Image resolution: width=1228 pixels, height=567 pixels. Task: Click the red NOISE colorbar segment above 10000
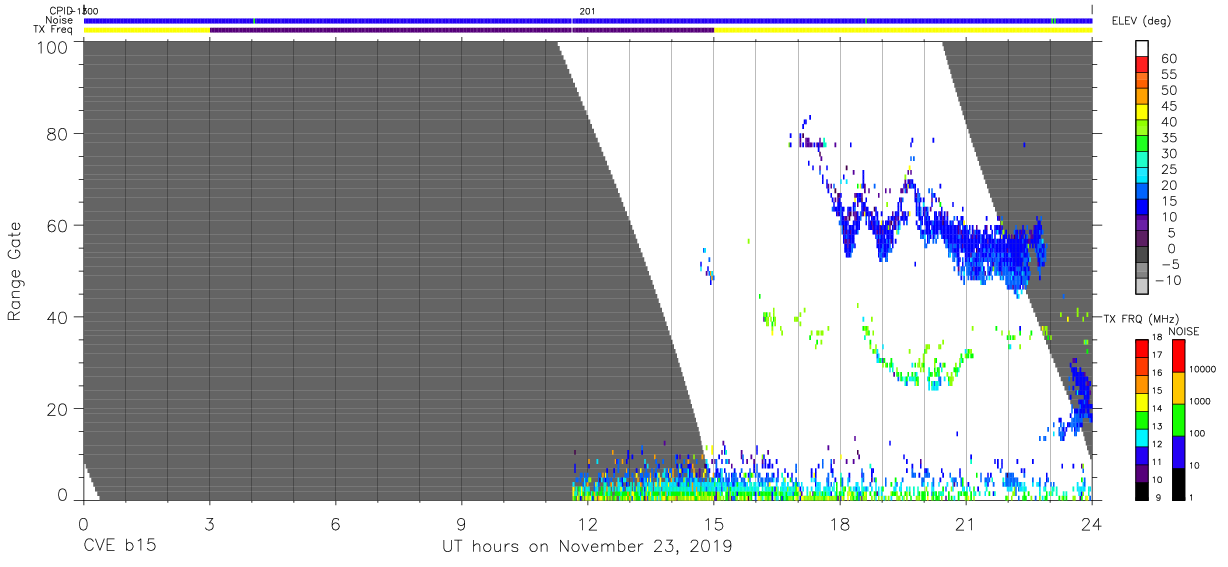pos(1177,355)
